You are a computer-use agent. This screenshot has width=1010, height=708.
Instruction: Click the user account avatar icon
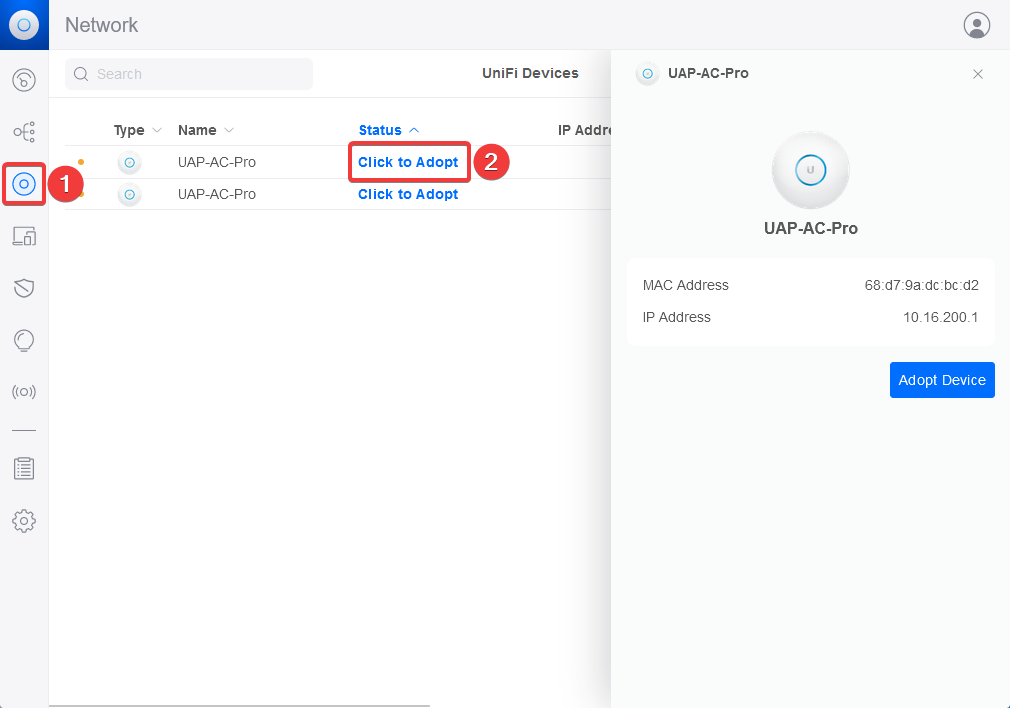click(x=977, y=25)
